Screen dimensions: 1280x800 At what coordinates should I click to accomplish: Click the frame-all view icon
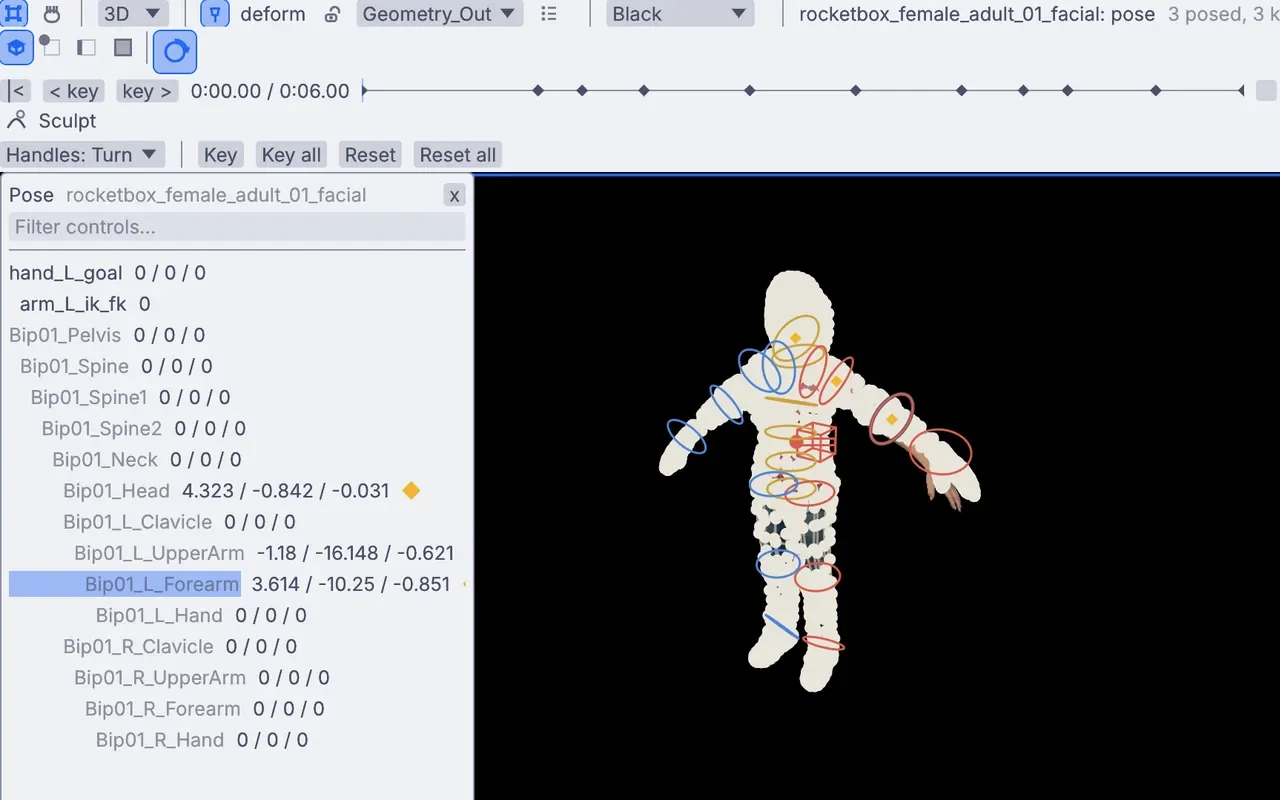pos(14,14)
